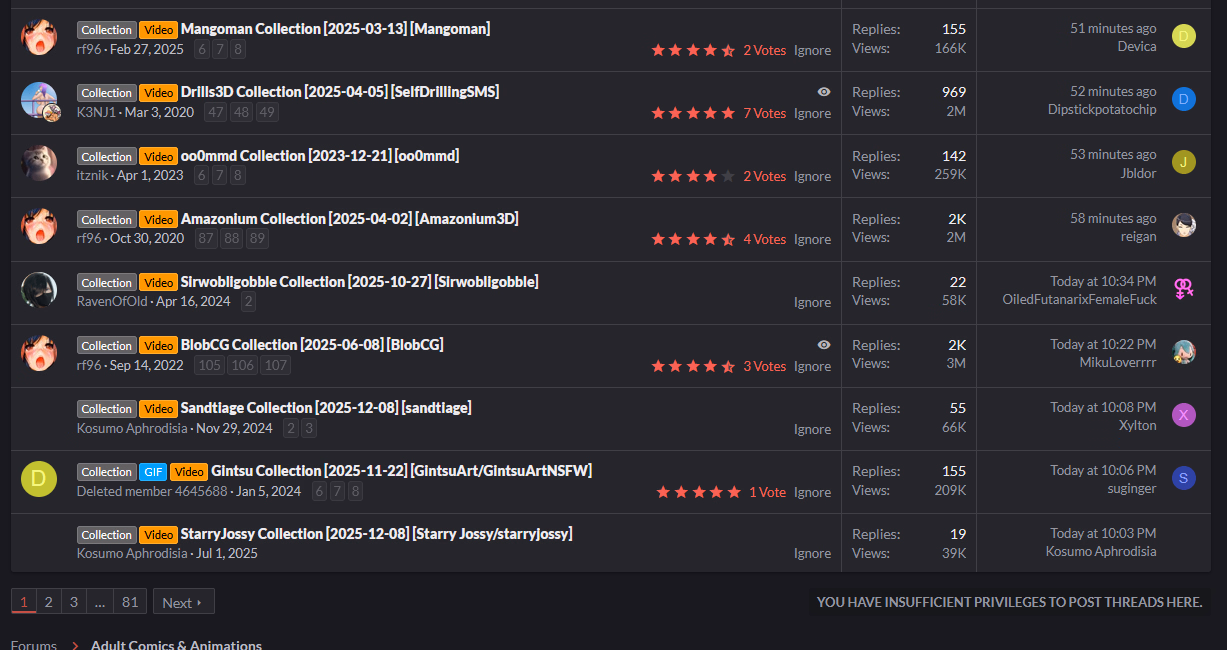The image size is (1227, 650).
Task: Toggle the watch eye icon on BlobCG thread
Action: (823, 345)
